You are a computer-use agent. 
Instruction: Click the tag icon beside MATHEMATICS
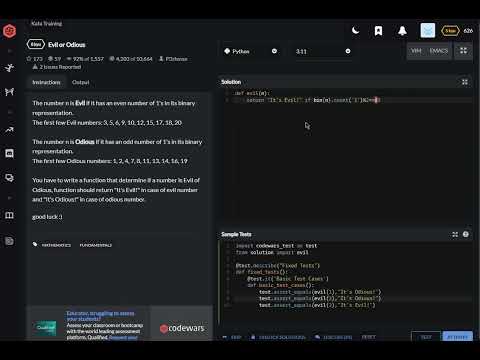[35, 245]
